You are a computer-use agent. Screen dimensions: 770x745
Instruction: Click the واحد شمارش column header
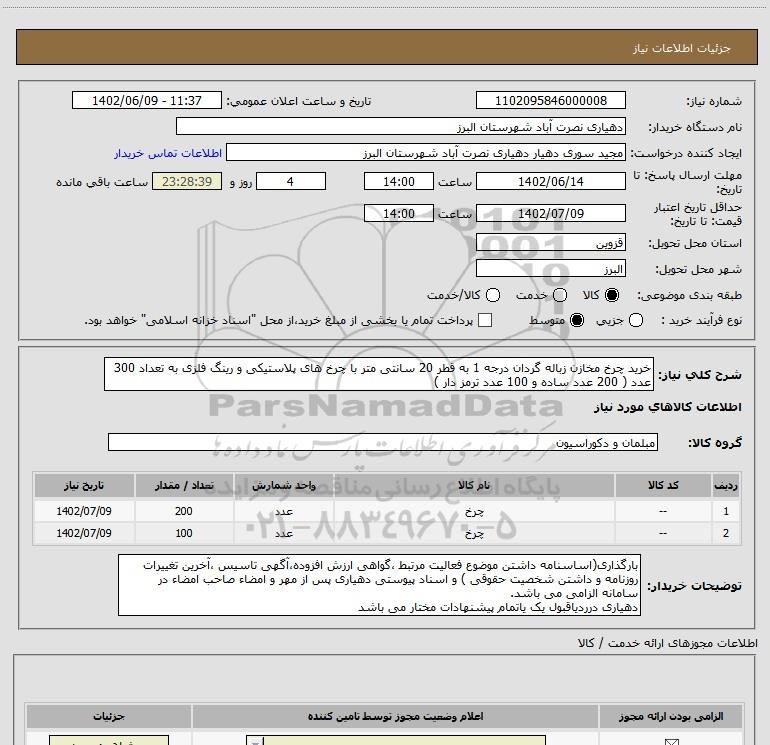[284, 485]
